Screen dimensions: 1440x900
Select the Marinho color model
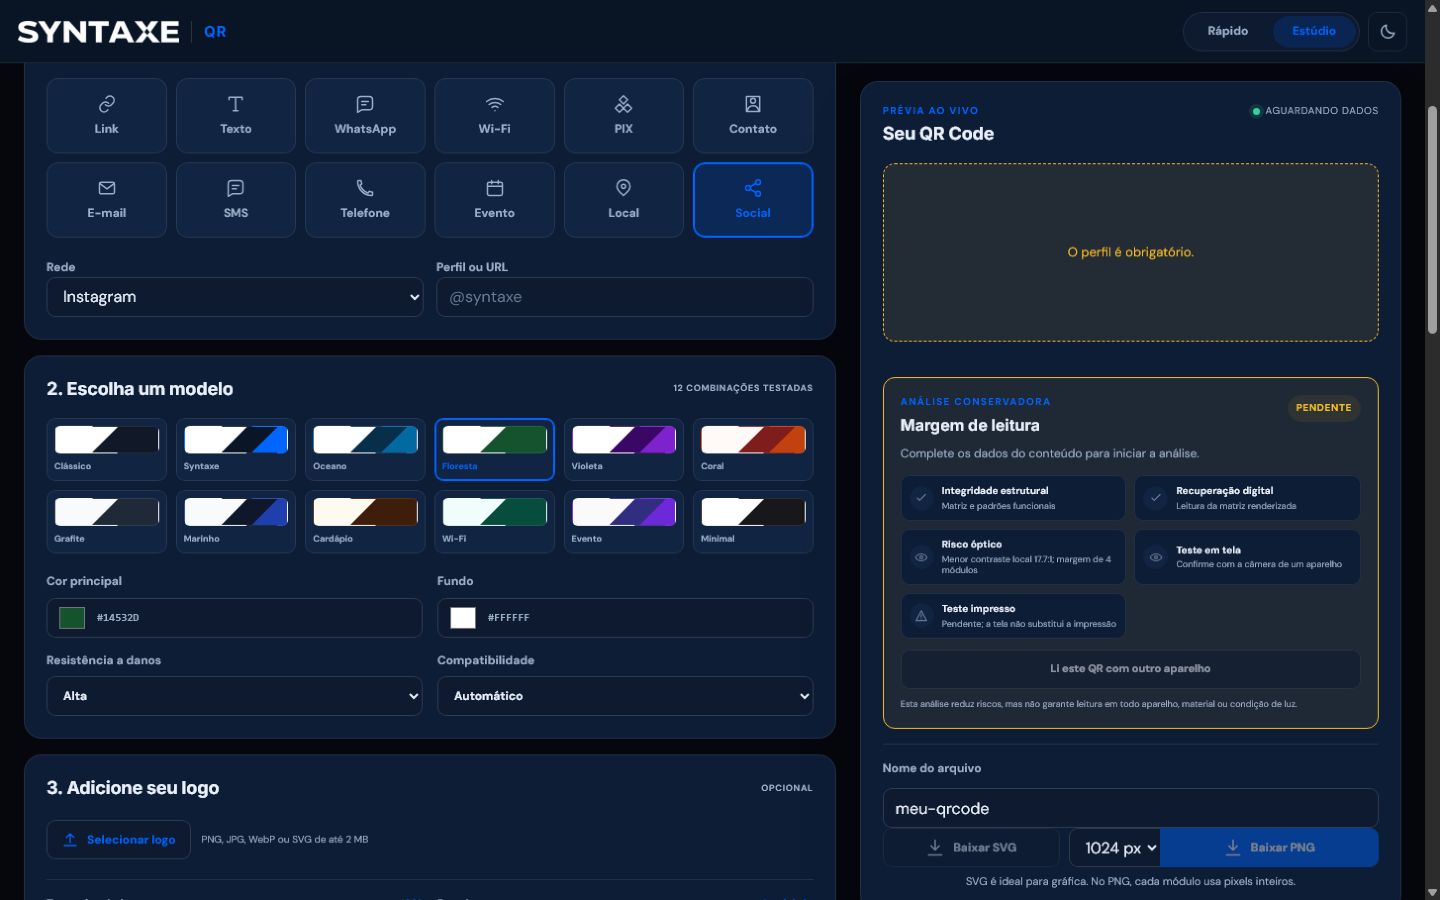(x=236, y=522)
